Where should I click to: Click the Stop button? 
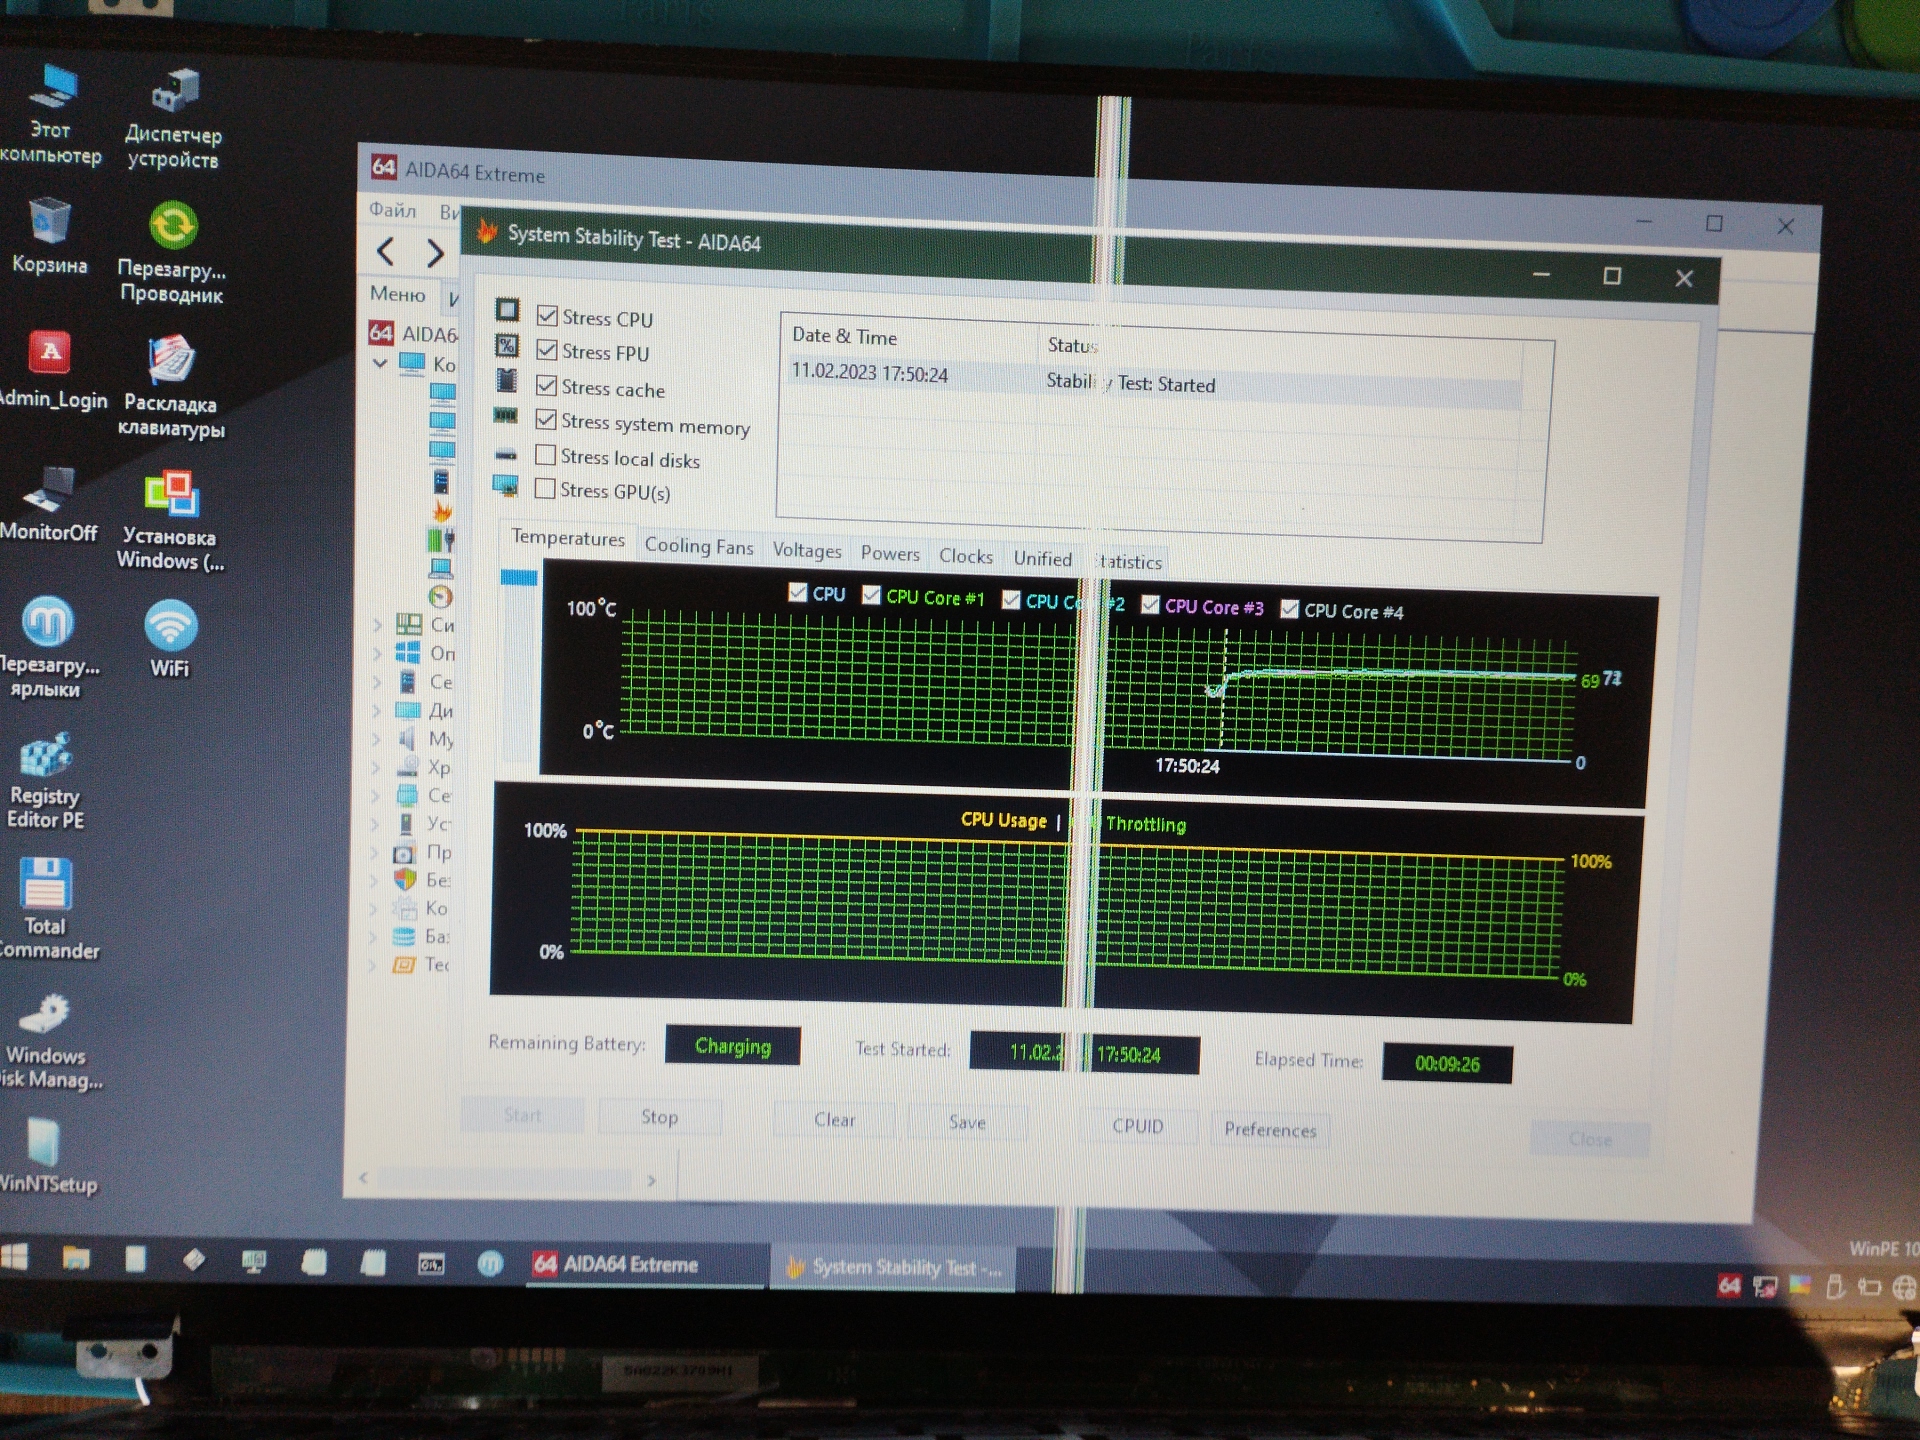tap(660, 1117)
